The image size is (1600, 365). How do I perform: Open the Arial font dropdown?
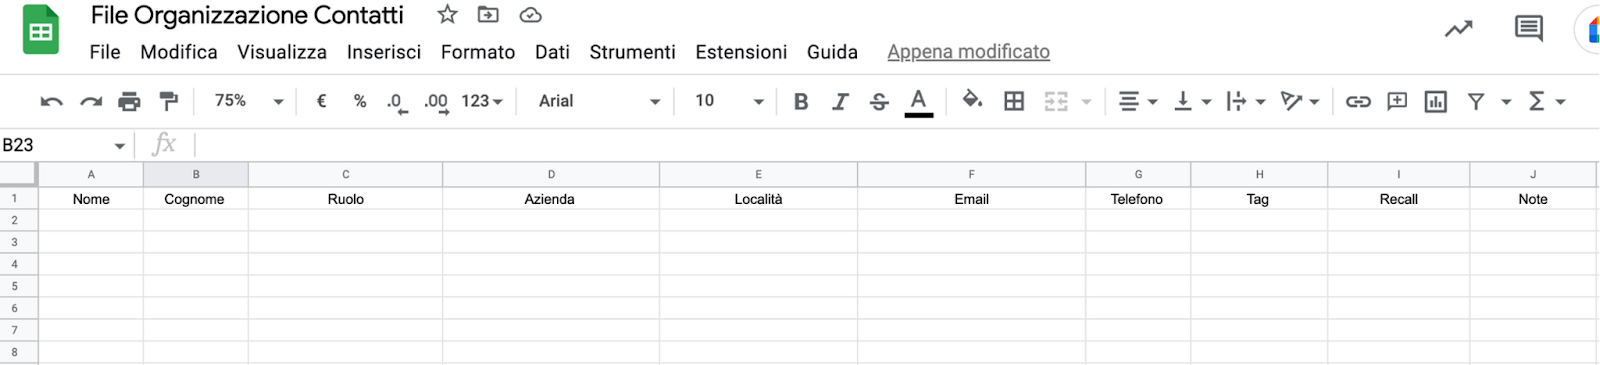point(598,101)
